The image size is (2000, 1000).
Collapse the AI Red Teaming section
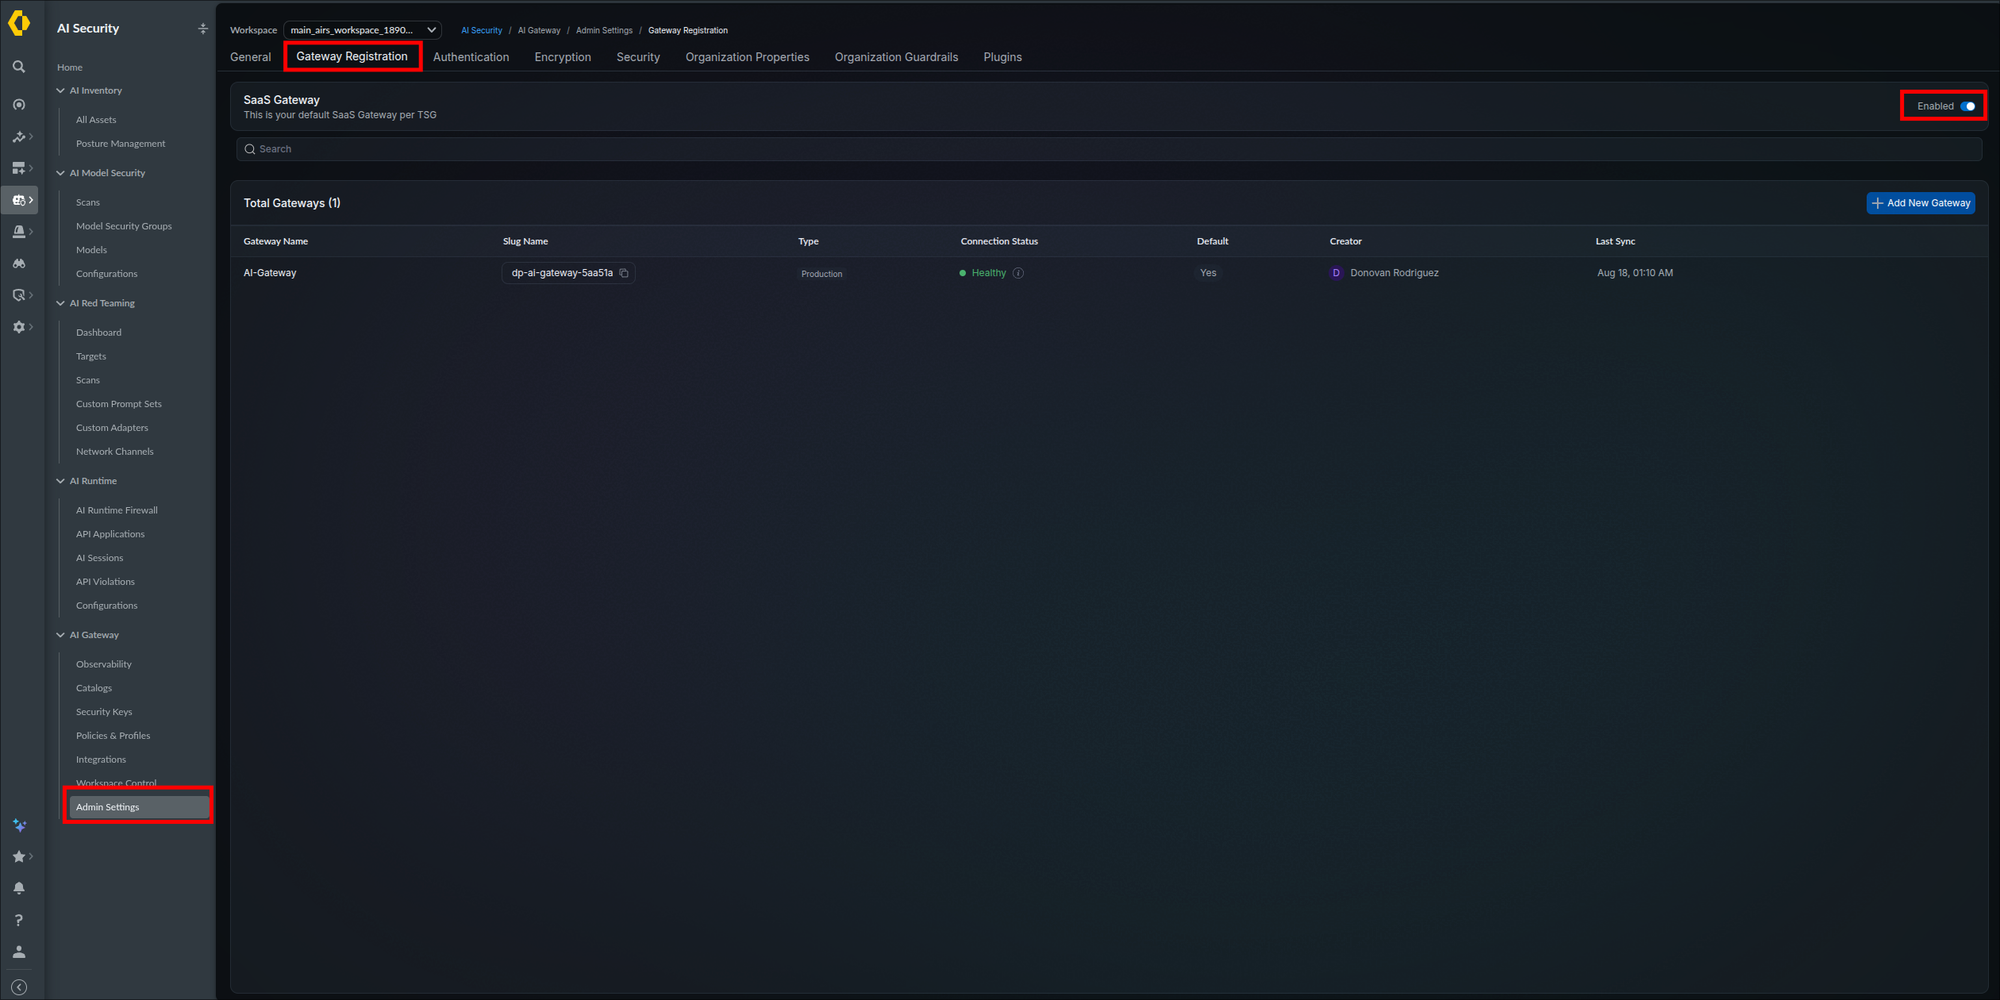pos(61,303)
